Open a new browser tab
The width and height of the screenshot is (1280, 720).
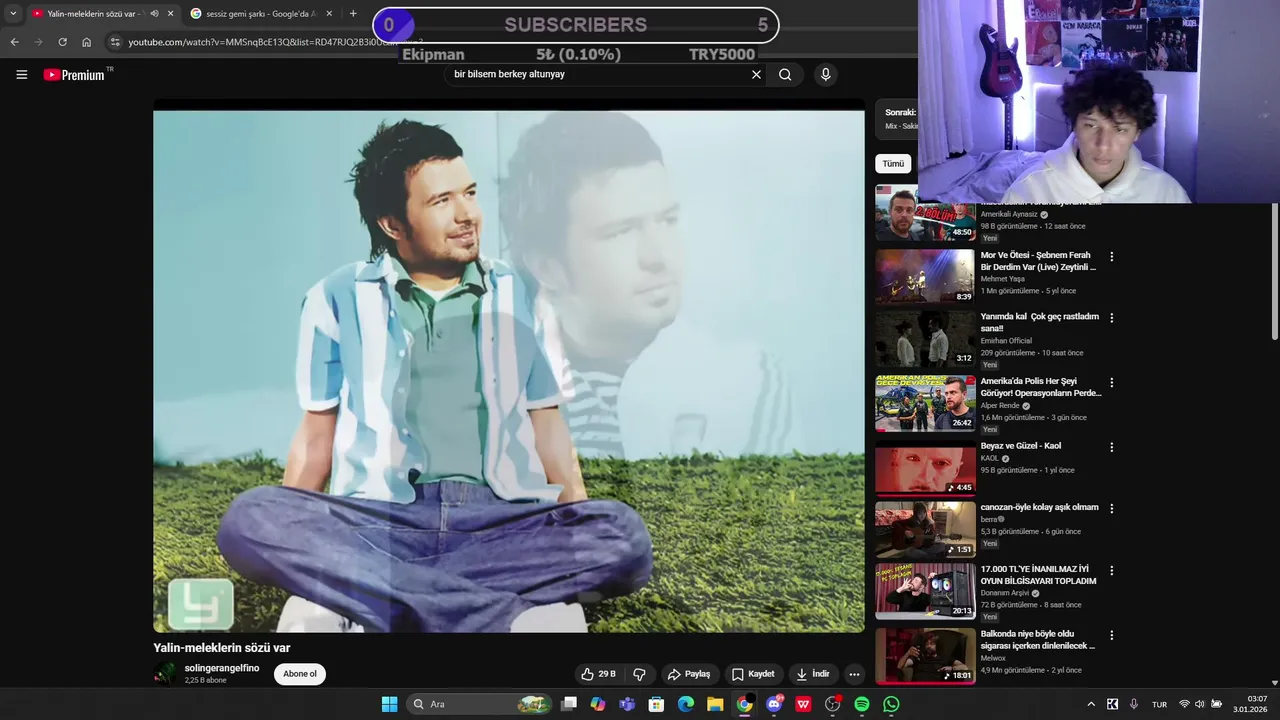pyautogui.click(x=353, y=13)
